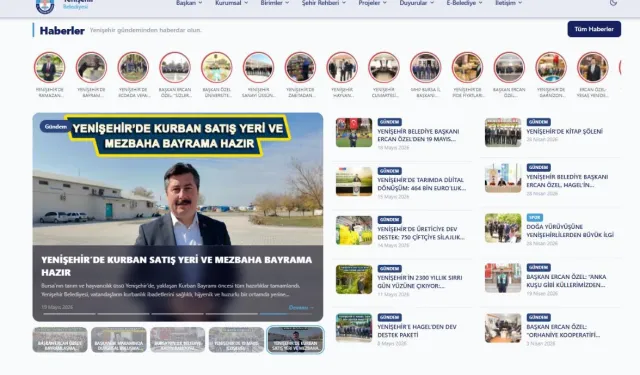The height and width of the screenshot is (375, 640).
Task: Click the Devamı link on featured slide
Action: click(301, 307)
